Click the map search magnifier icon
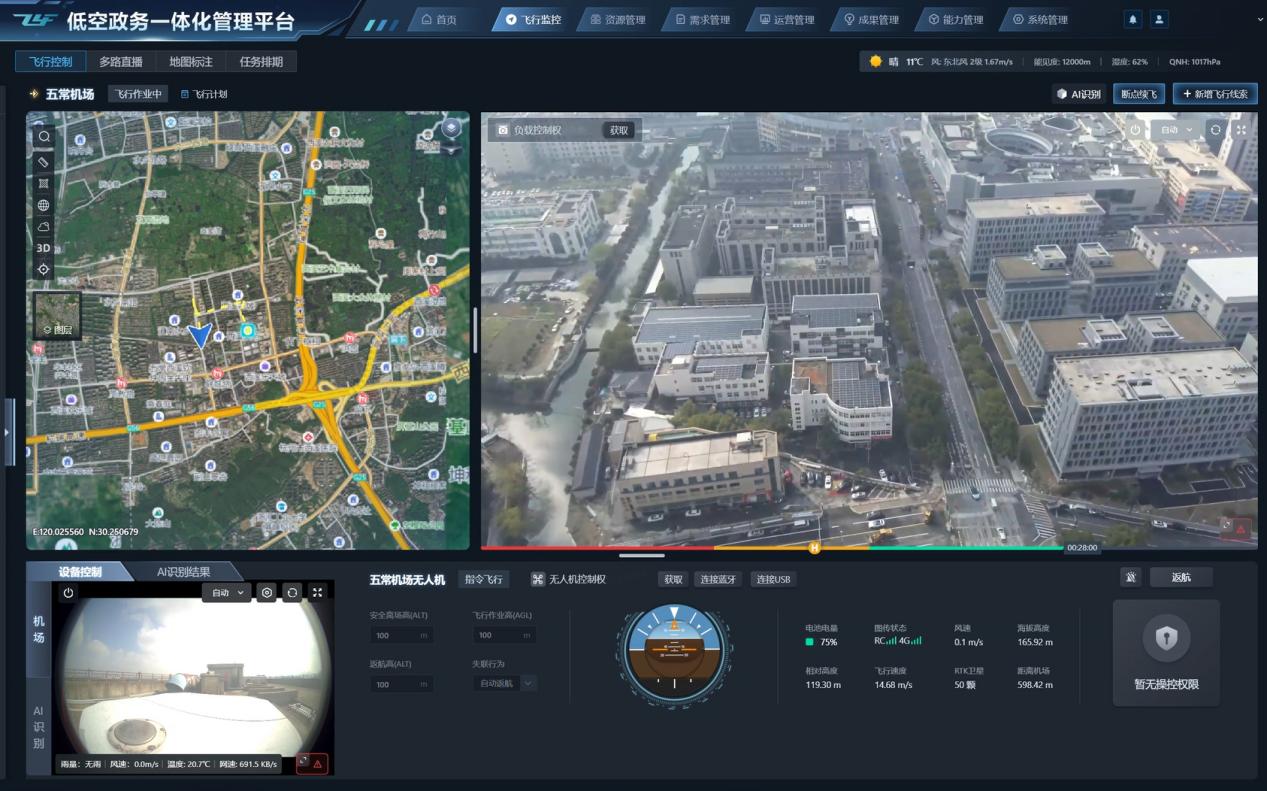 coord(43,137)
